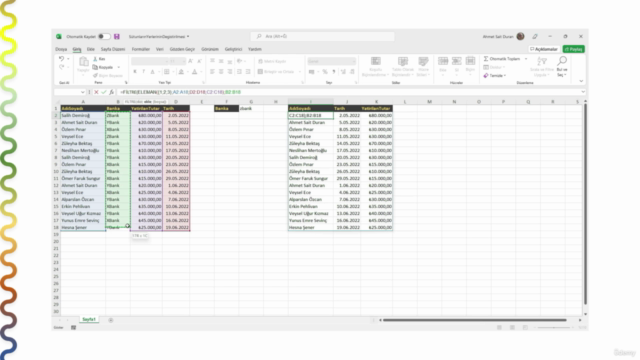Open the Name Box dropdown
This screenshot has width=640, height=360.
pyautogui.click(x=82, y=92)
